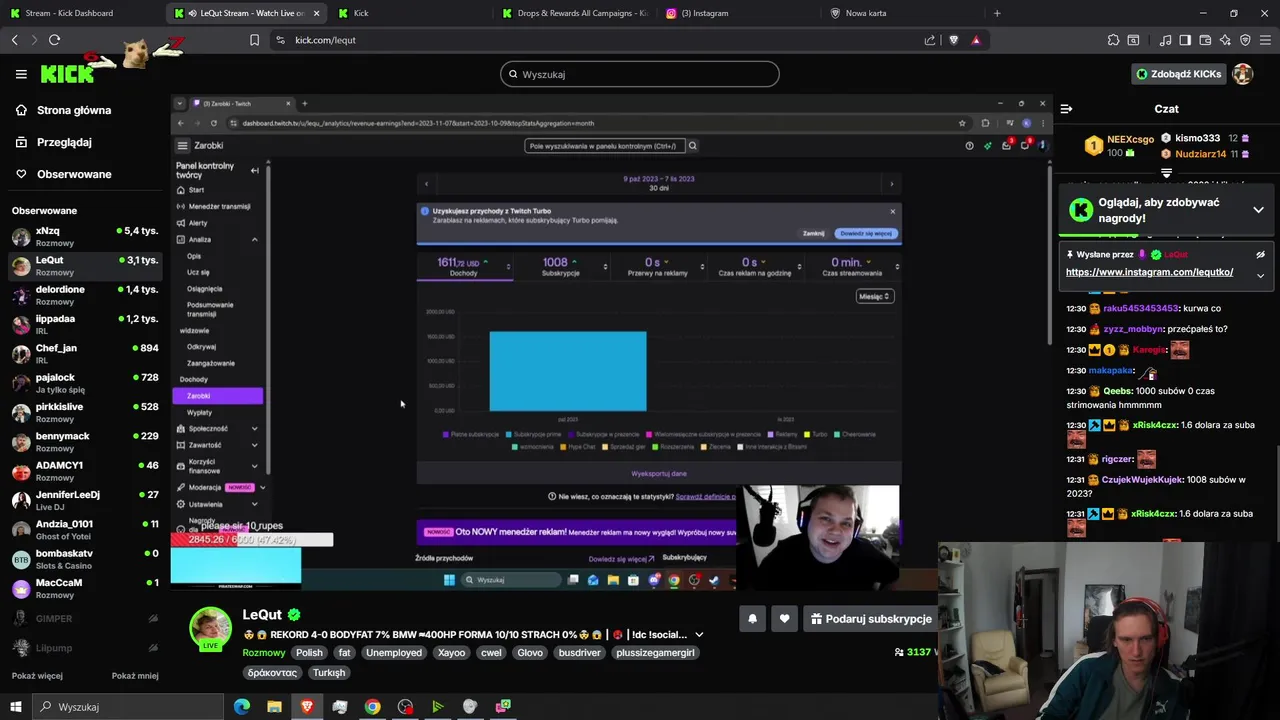1280x720 pixels.
Task: Open Google Chrome from taskbar
Action: (x=372, y=707)
